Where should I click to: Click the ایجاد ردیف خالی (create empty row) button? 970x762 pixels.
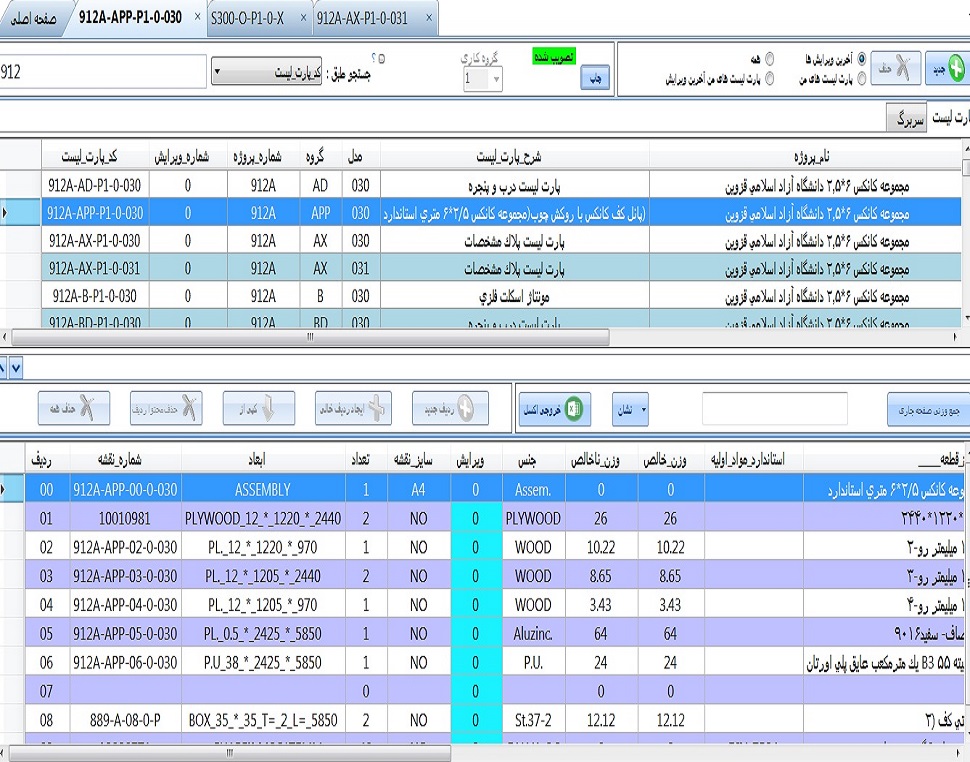[353, 408]
